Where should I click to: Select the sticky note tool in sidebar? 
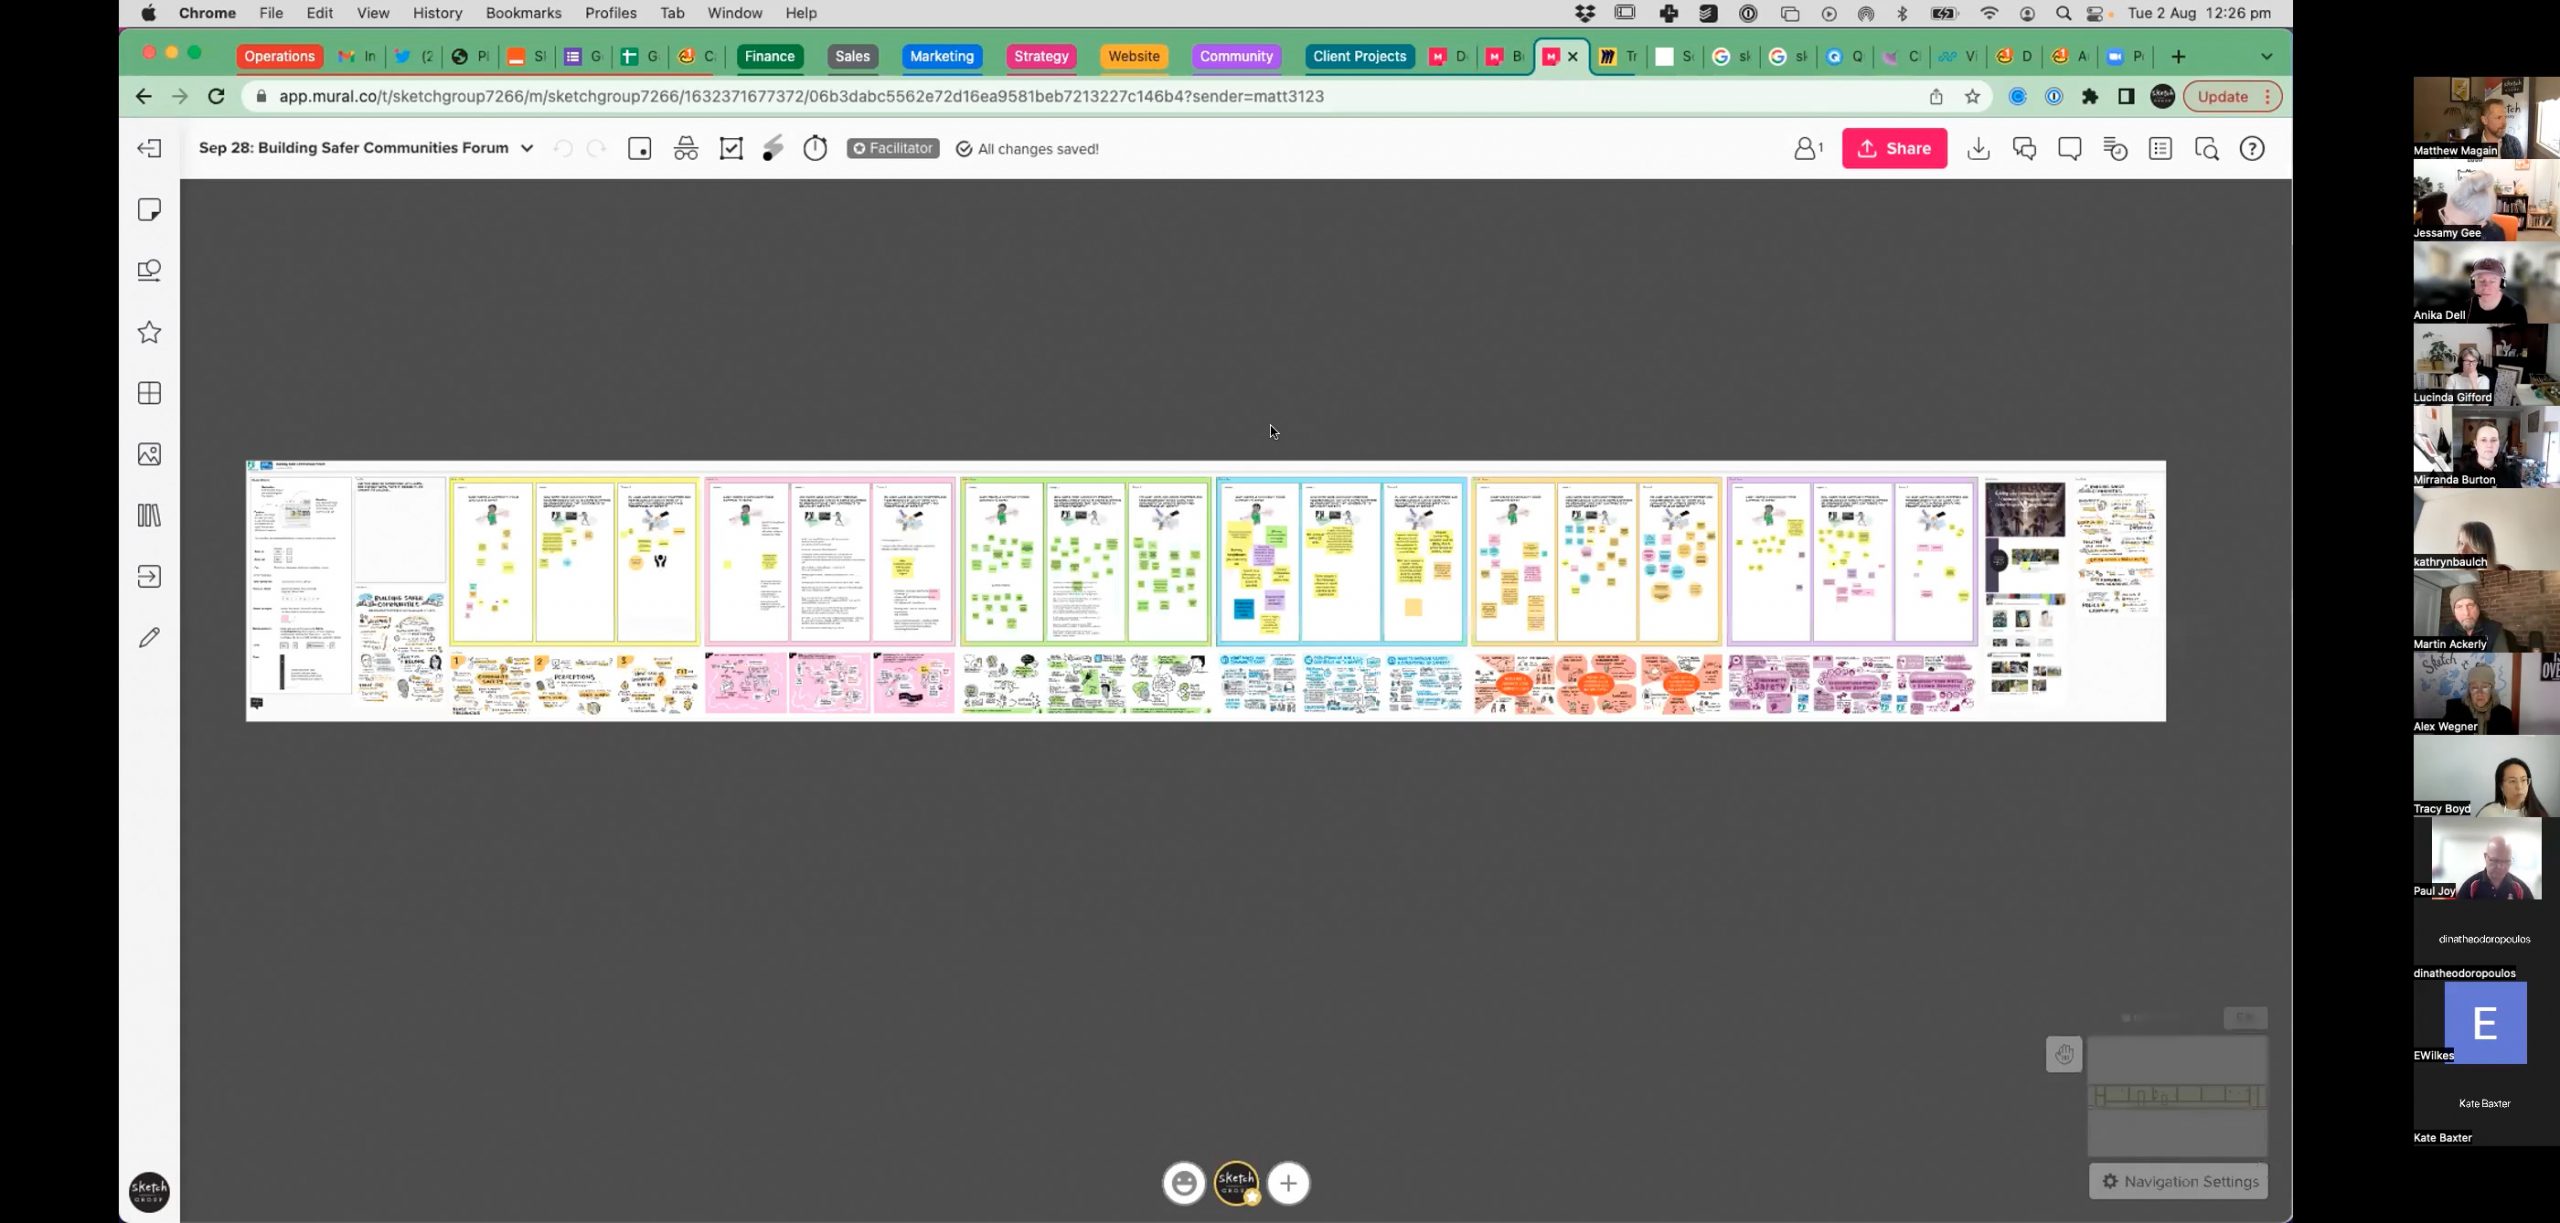click(x=149, y=210)
